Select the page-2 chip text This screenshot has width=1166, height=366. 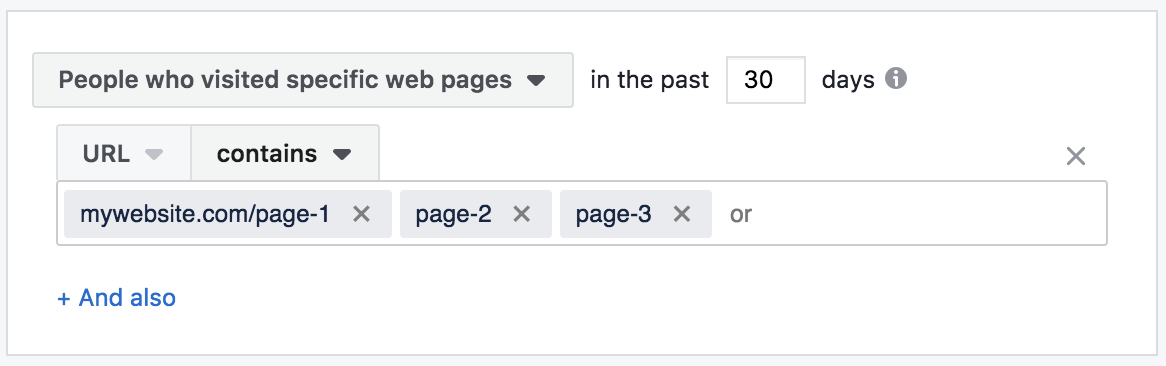(x=454, y=214)
